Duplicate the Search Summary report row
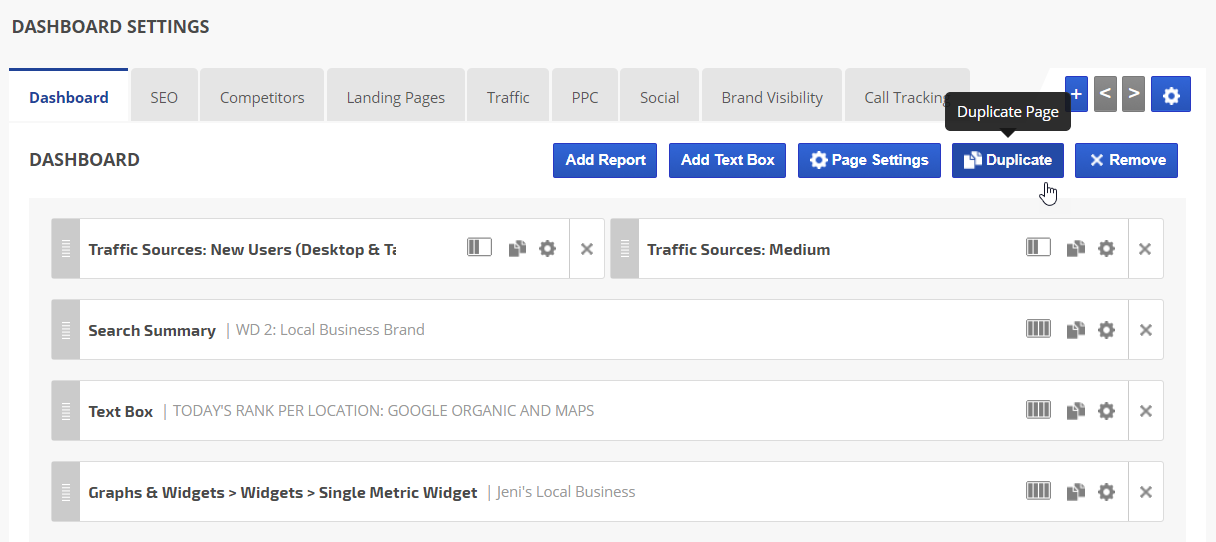1216x542 pixels. (1076, 330)
